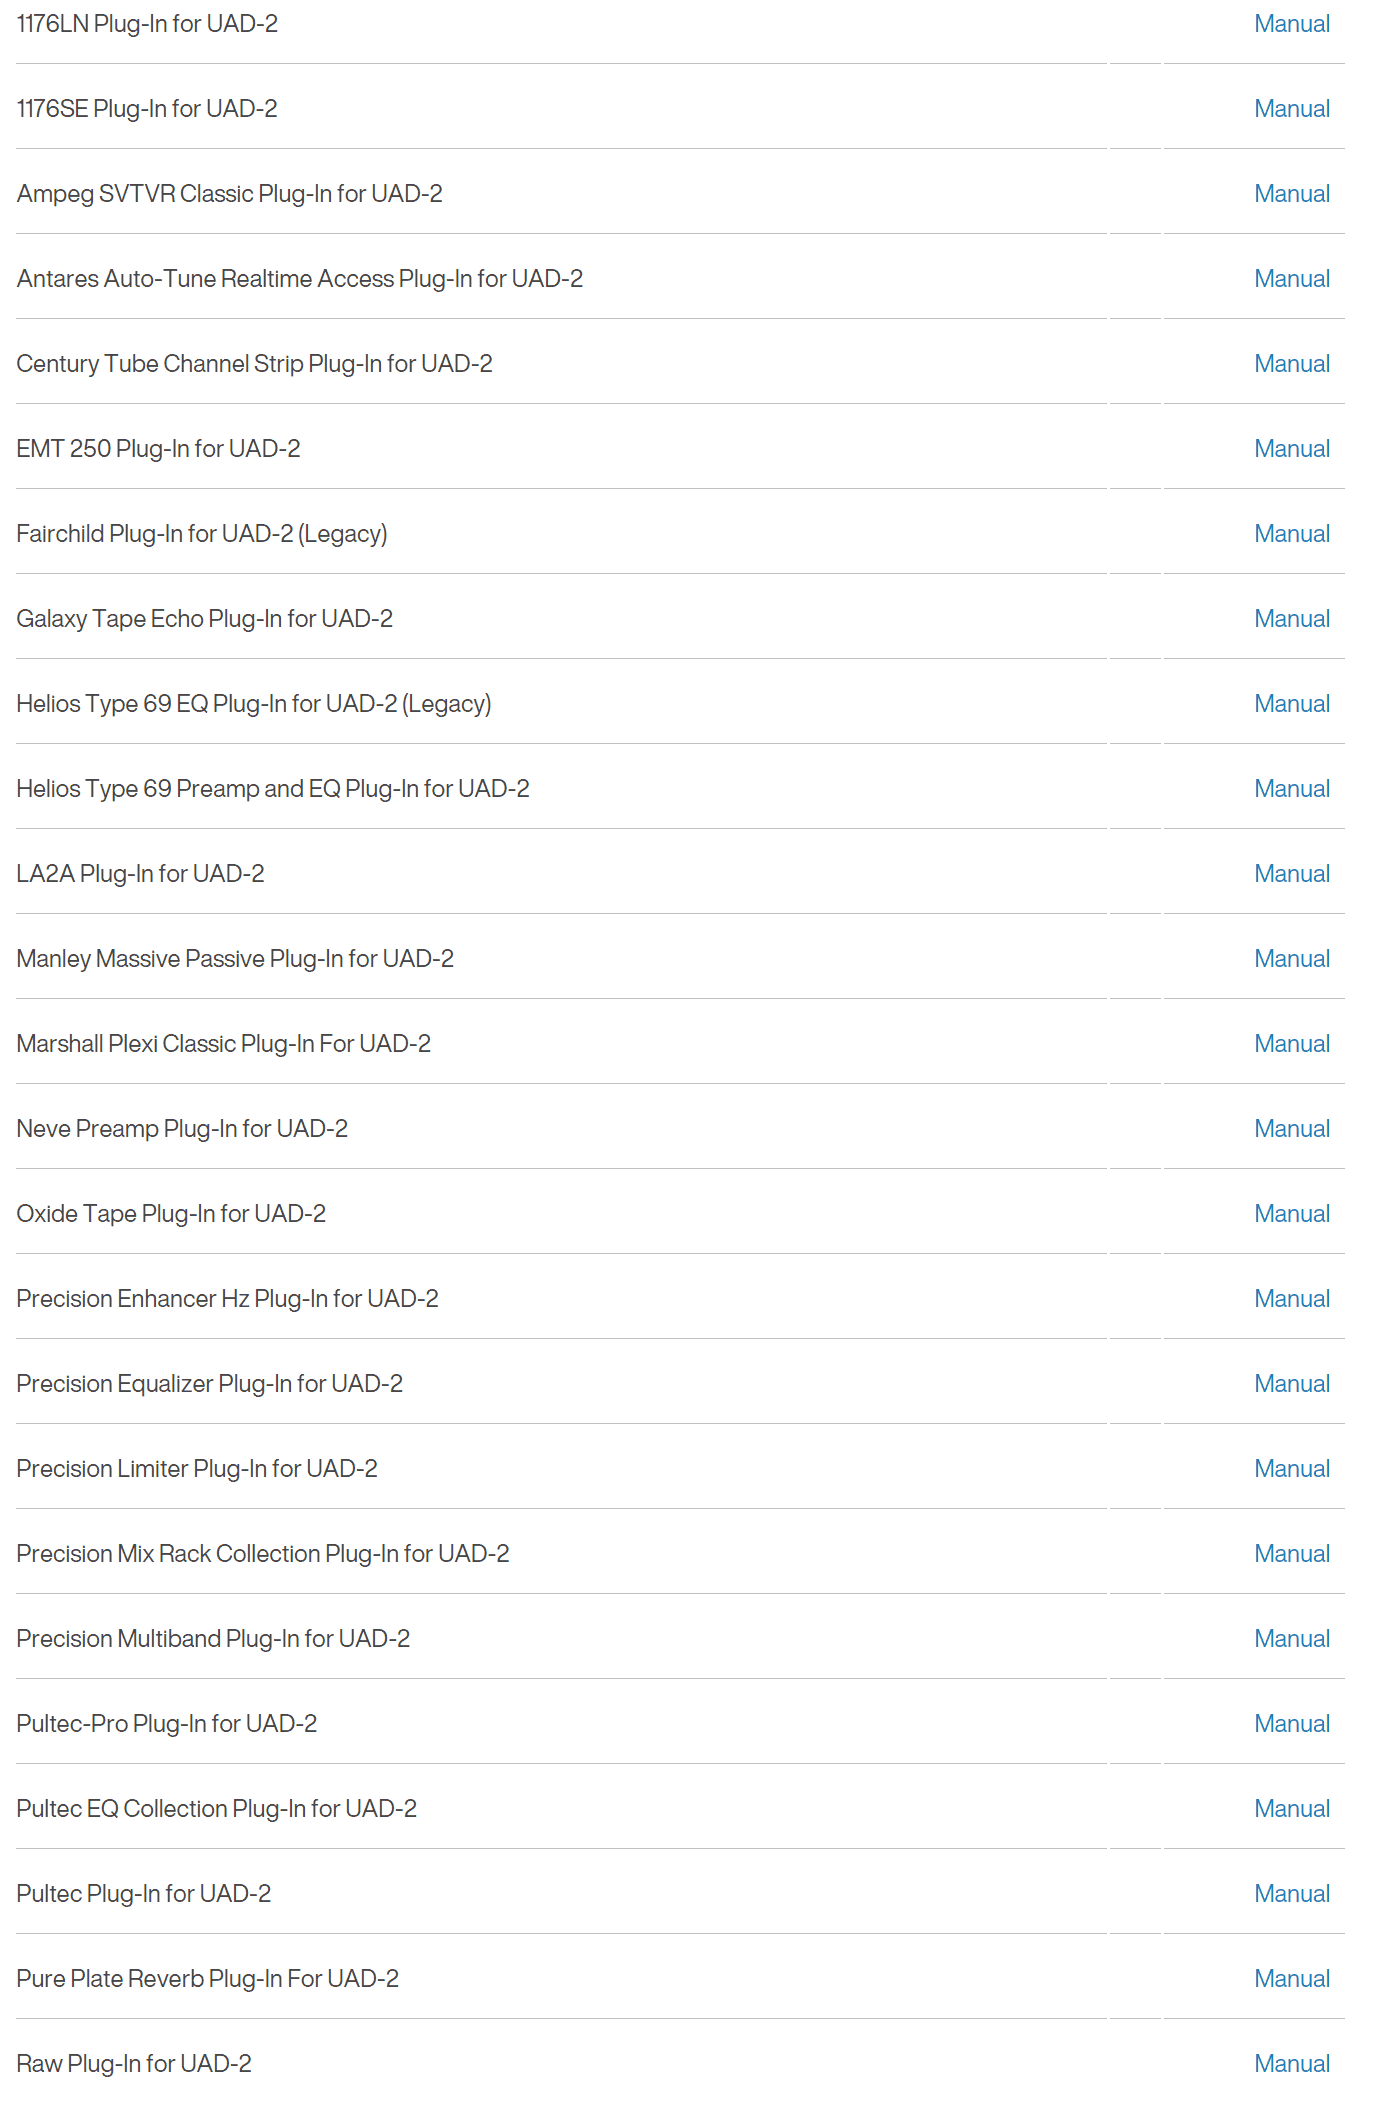The image size is (1378, 2101).
Task: Open the Galaxy Tape Echo Manual
Action: [1292, 619]
